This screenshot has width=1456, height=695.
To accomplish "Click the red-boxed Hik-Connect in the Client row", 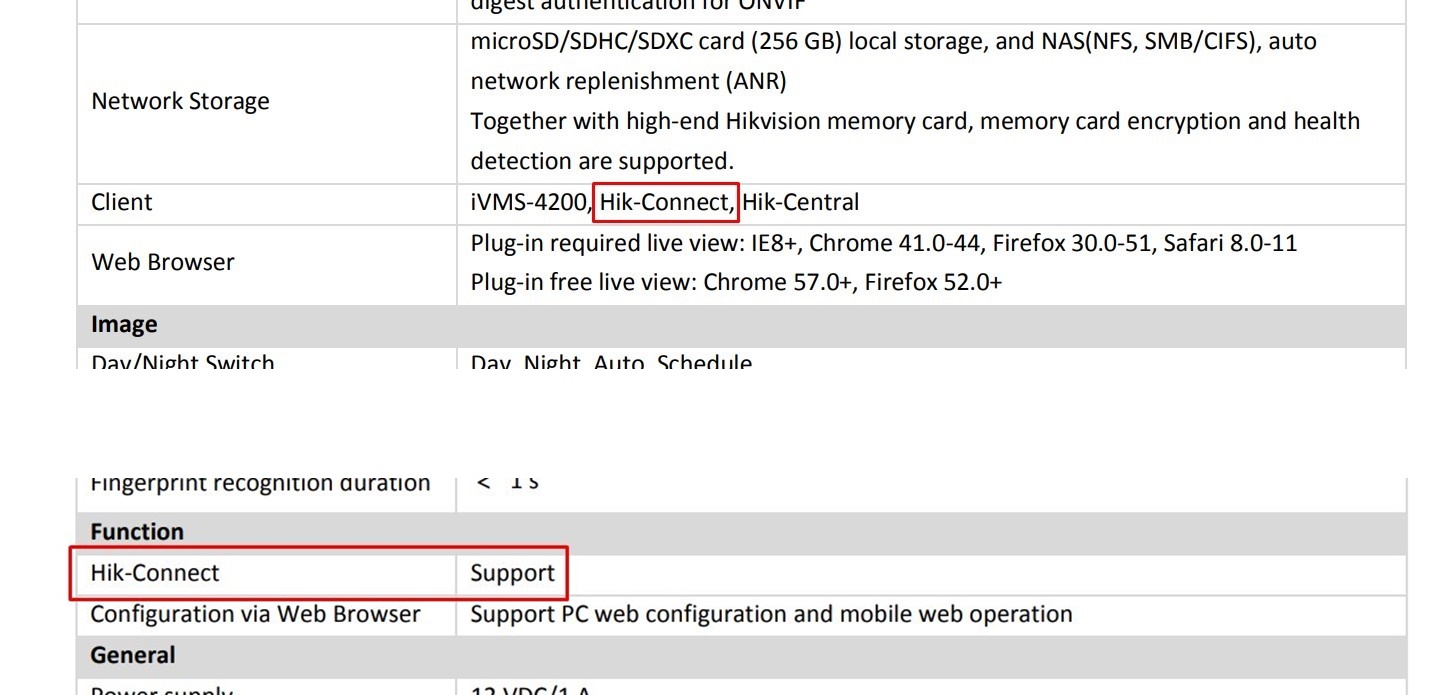I will point(665,202).
